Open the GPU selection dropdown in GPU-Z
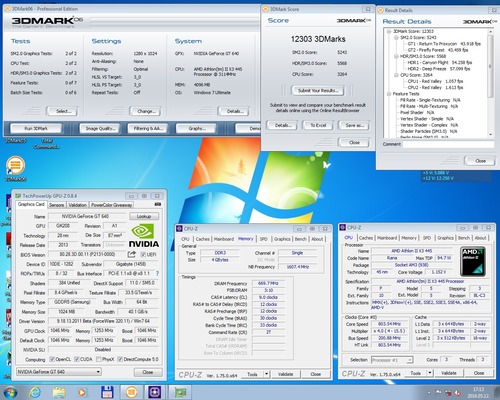This screenshot has width=500, height=400. (59, 372)
